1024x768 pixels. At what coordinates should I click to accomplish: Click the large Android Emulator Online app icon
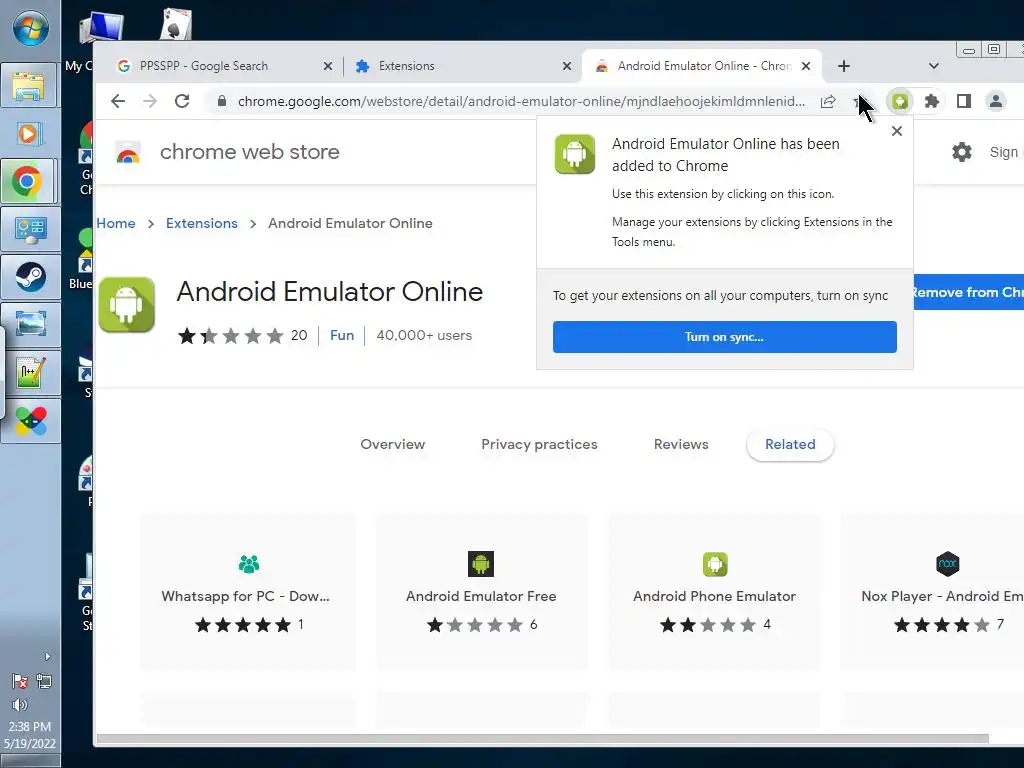[127, 305]
